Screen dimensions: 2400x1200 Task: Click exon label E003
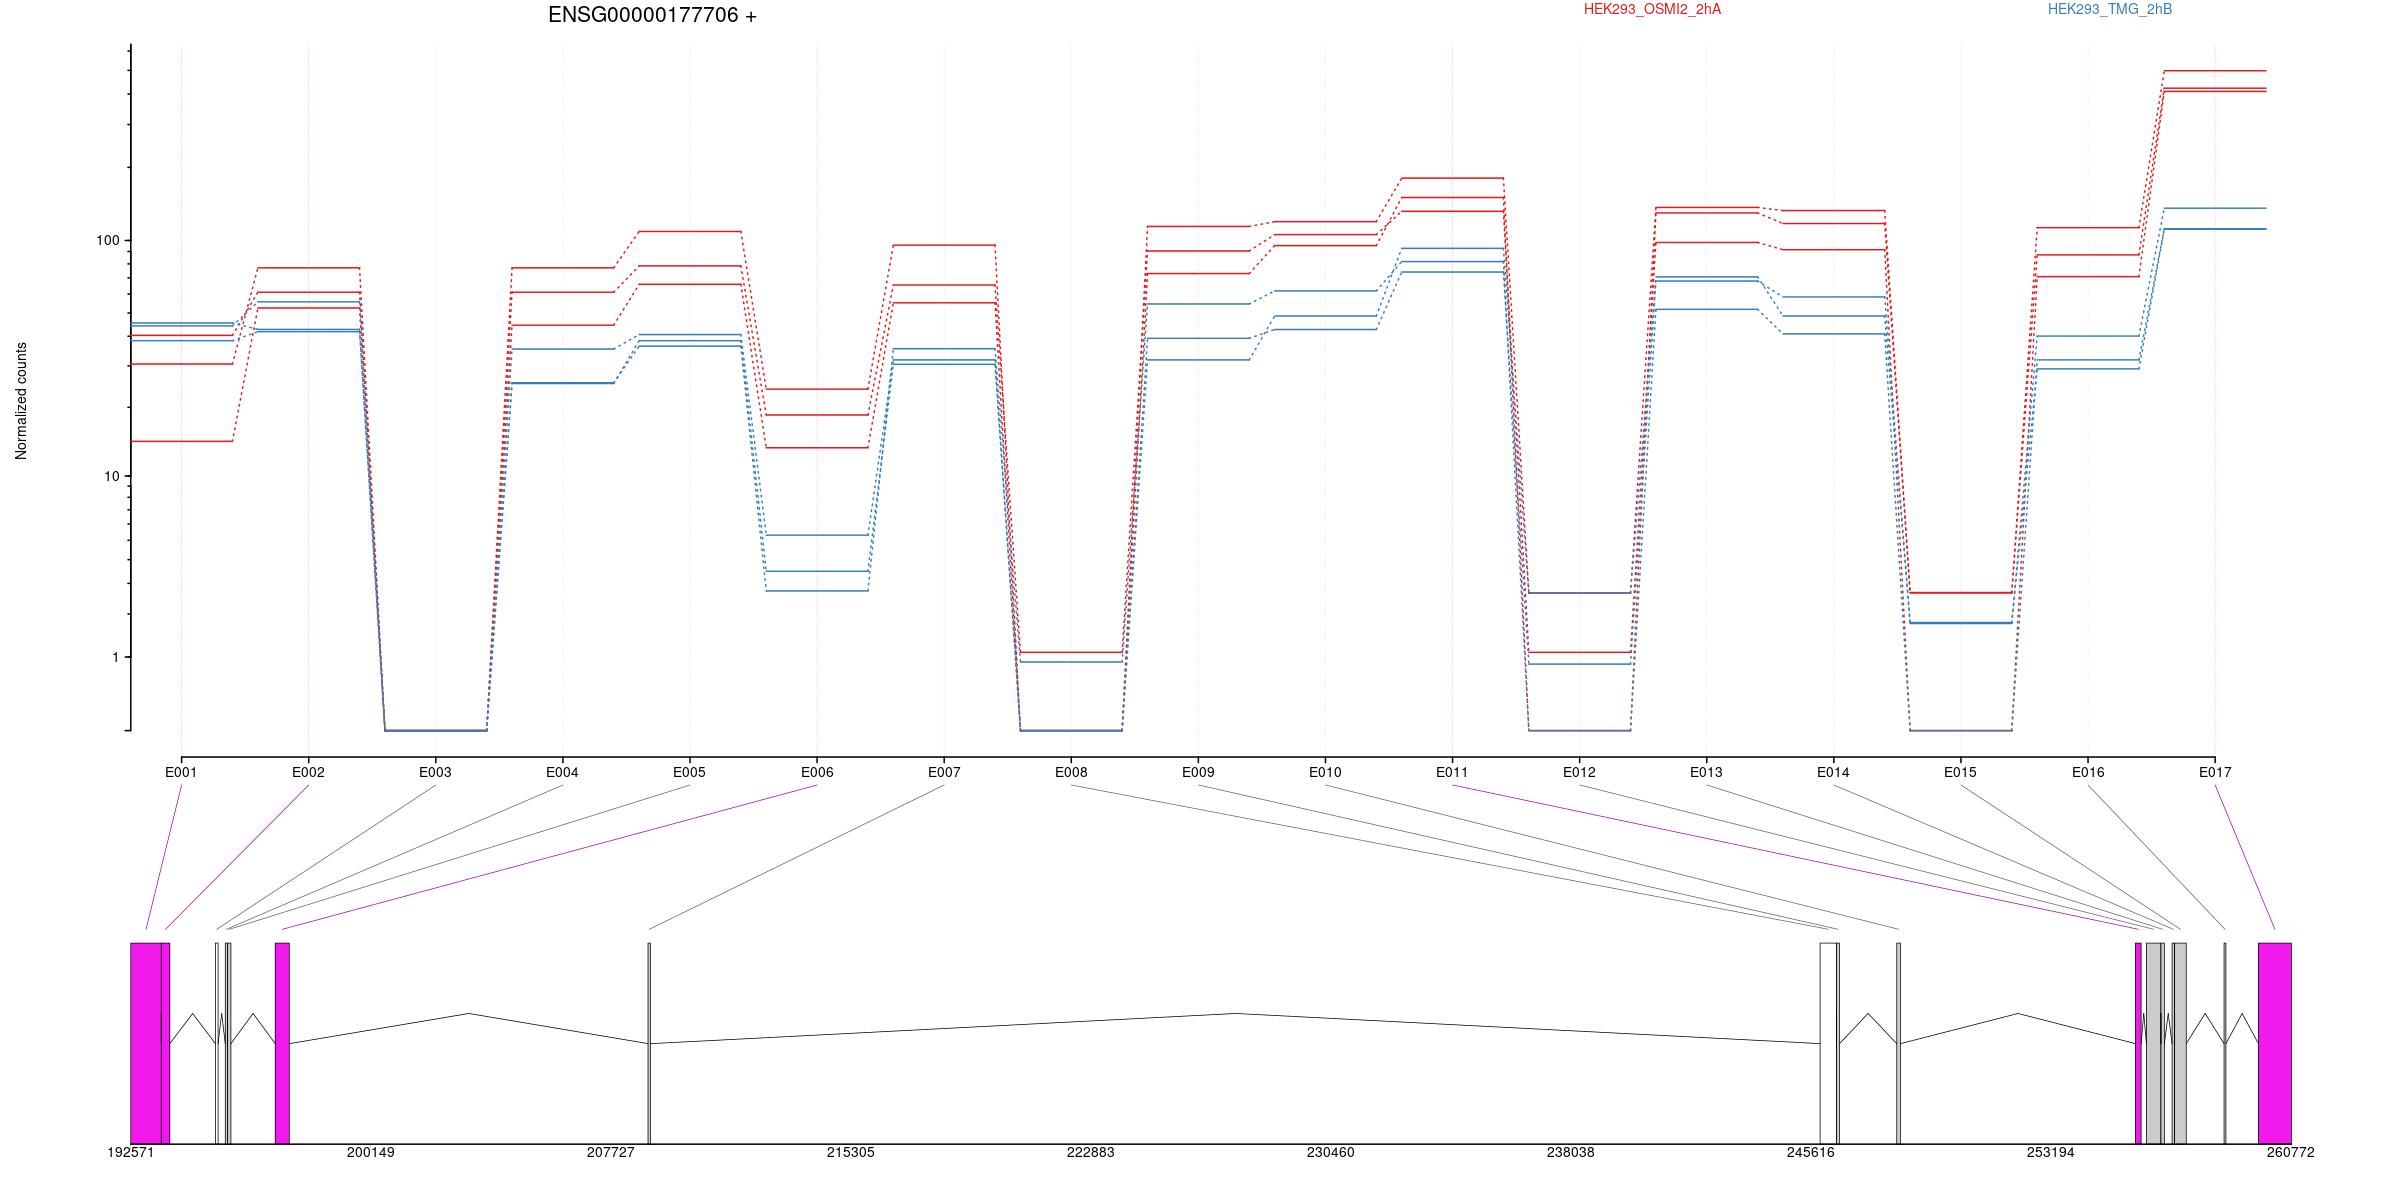435,772
